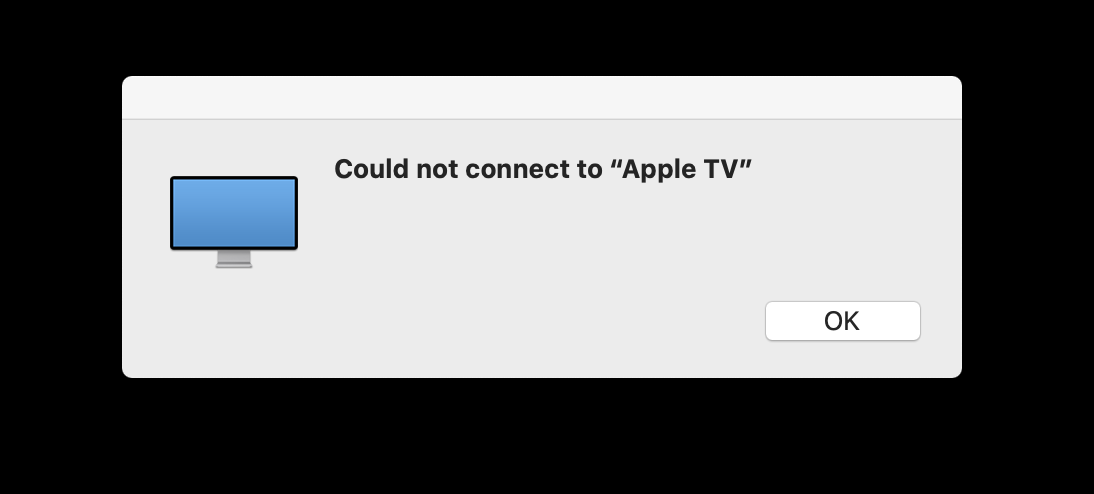Image resolution: width=1094 pixels, height=494 pixels.
Task: Click the AirPlay display icon in the alert
Action: pos(234,221)
